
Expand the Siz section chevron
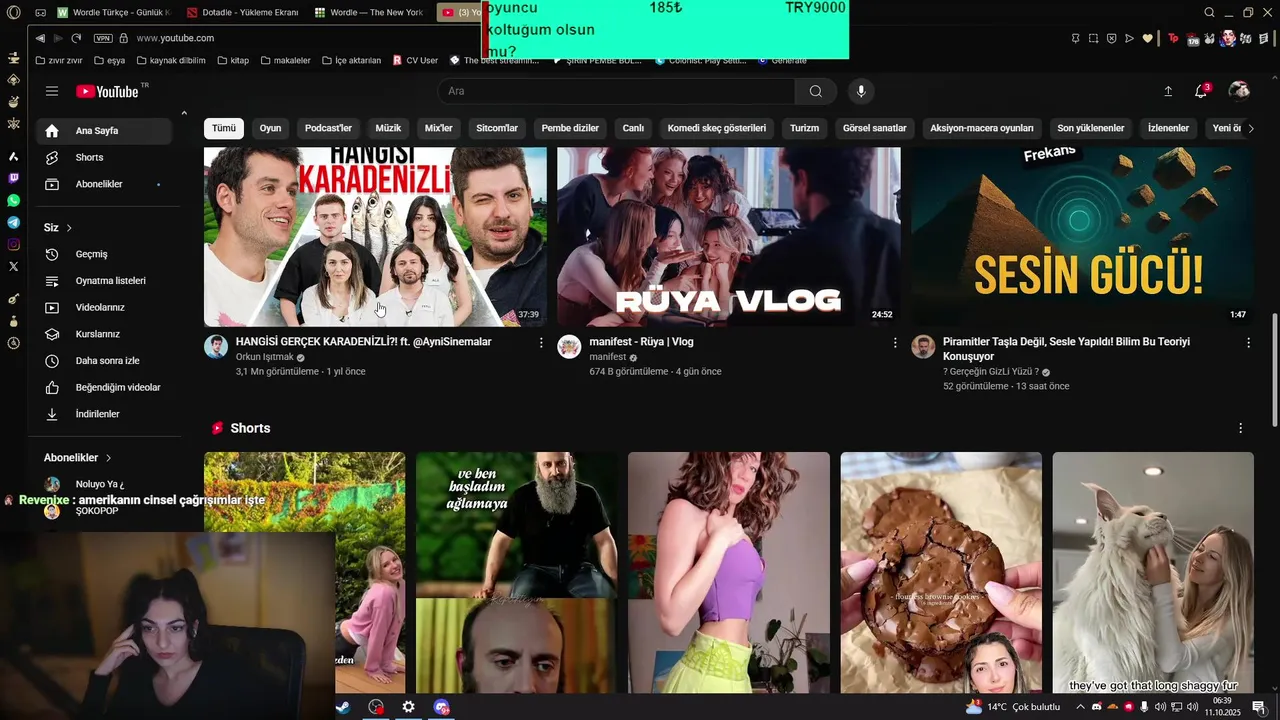click(69, 228)
